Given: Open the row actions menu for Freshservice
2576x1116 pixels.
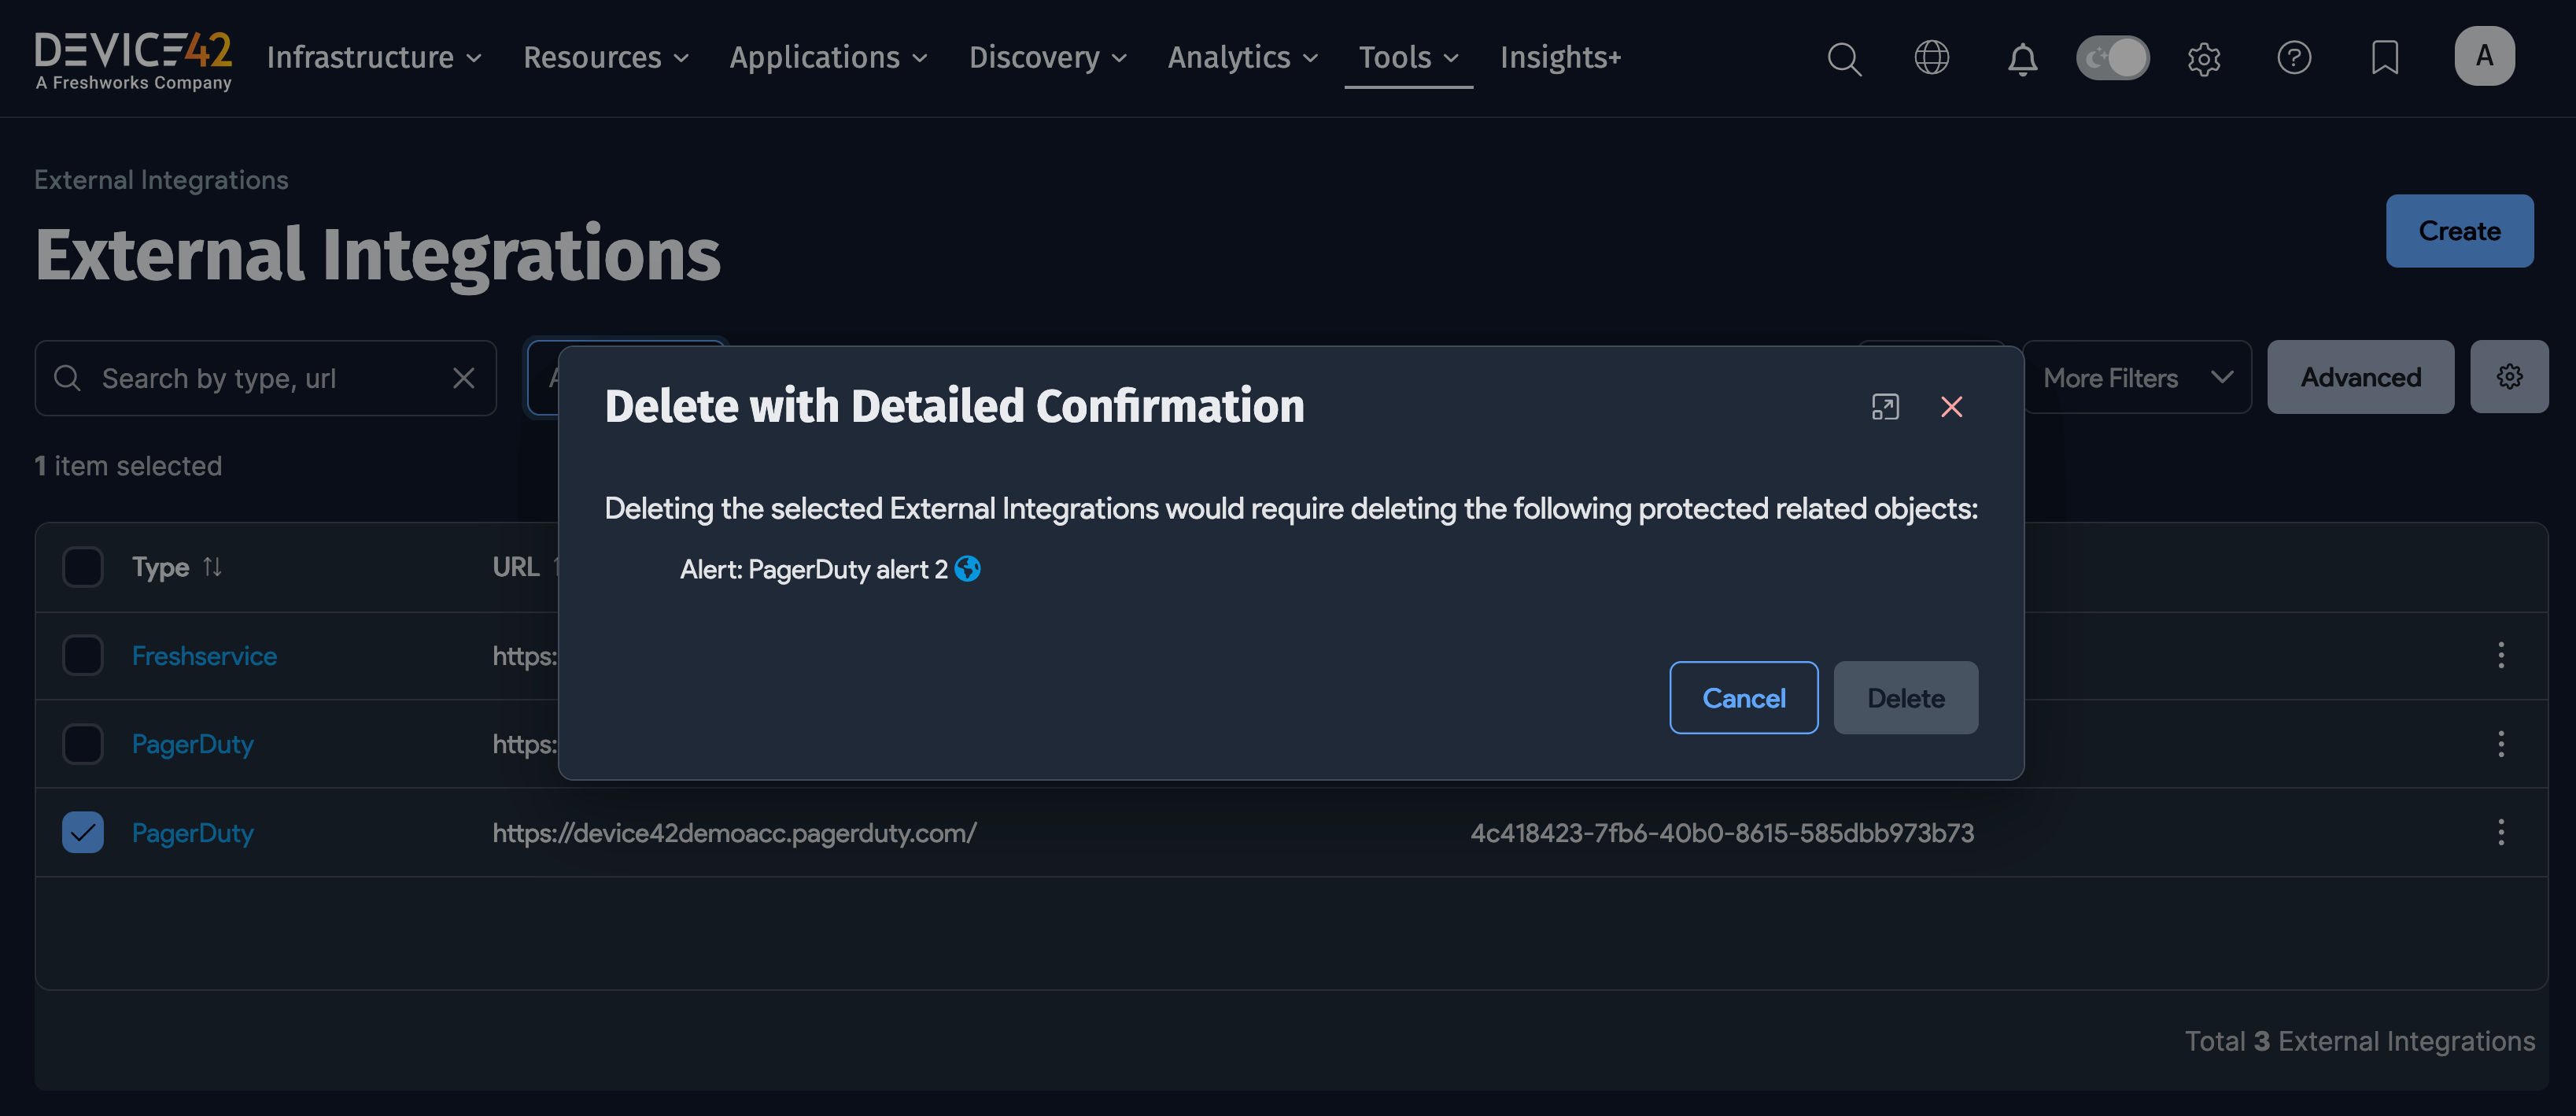Looking at the screenshot, I should pyautogui.click(x=2500, y=655).
